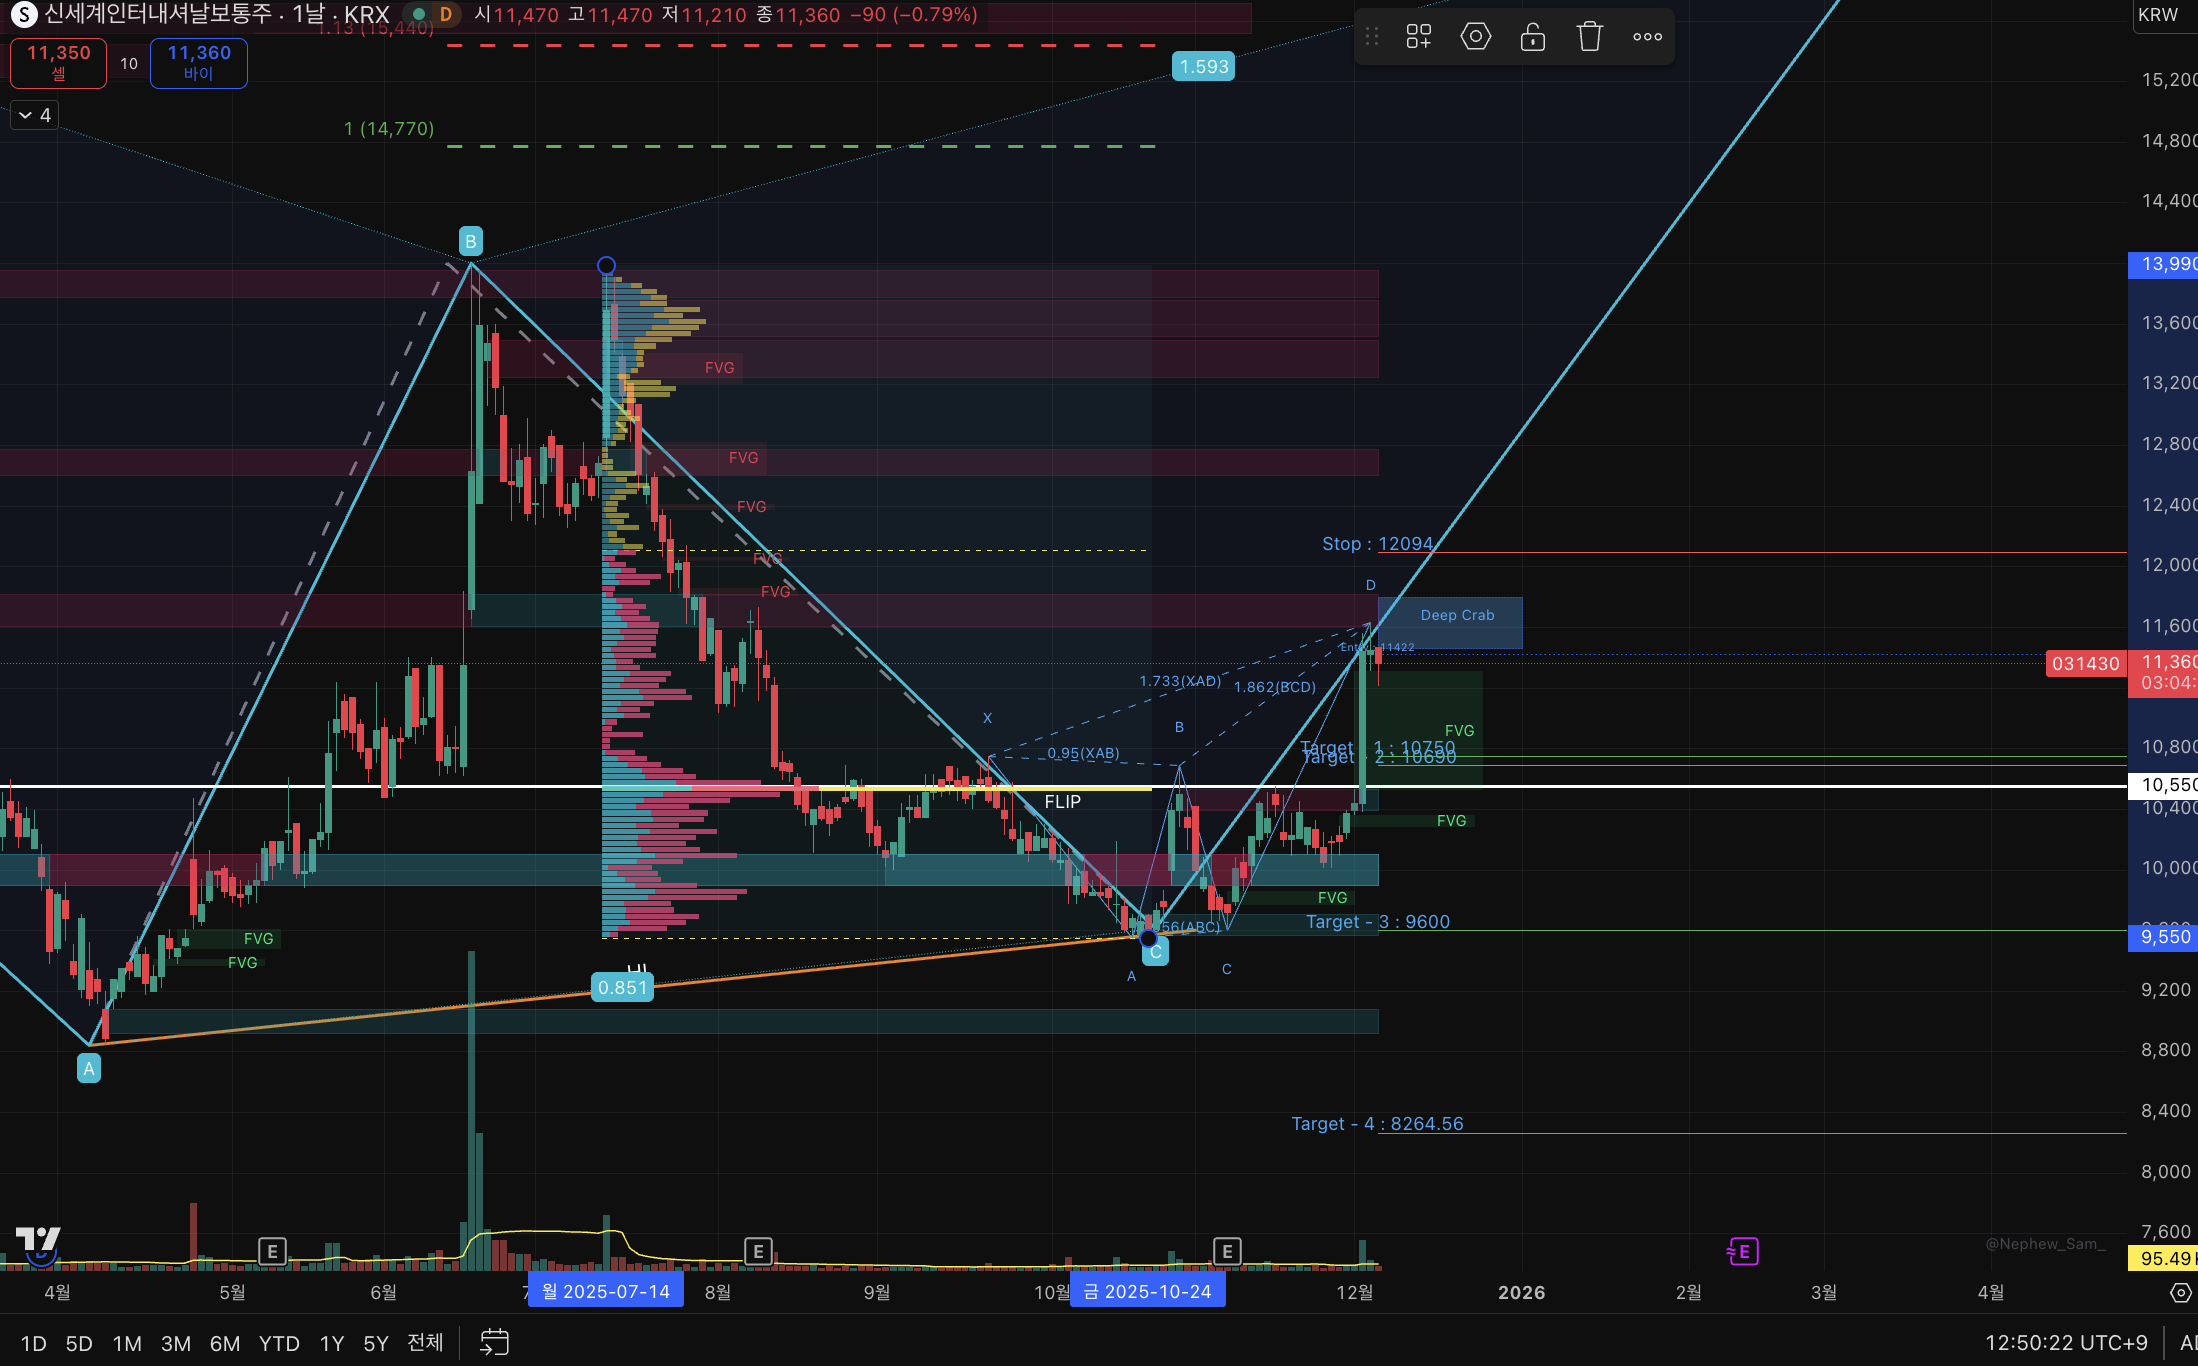2198x1366 pixels.
Task: Toggle the D interval badge in header
Action: [x=446, y=14]
